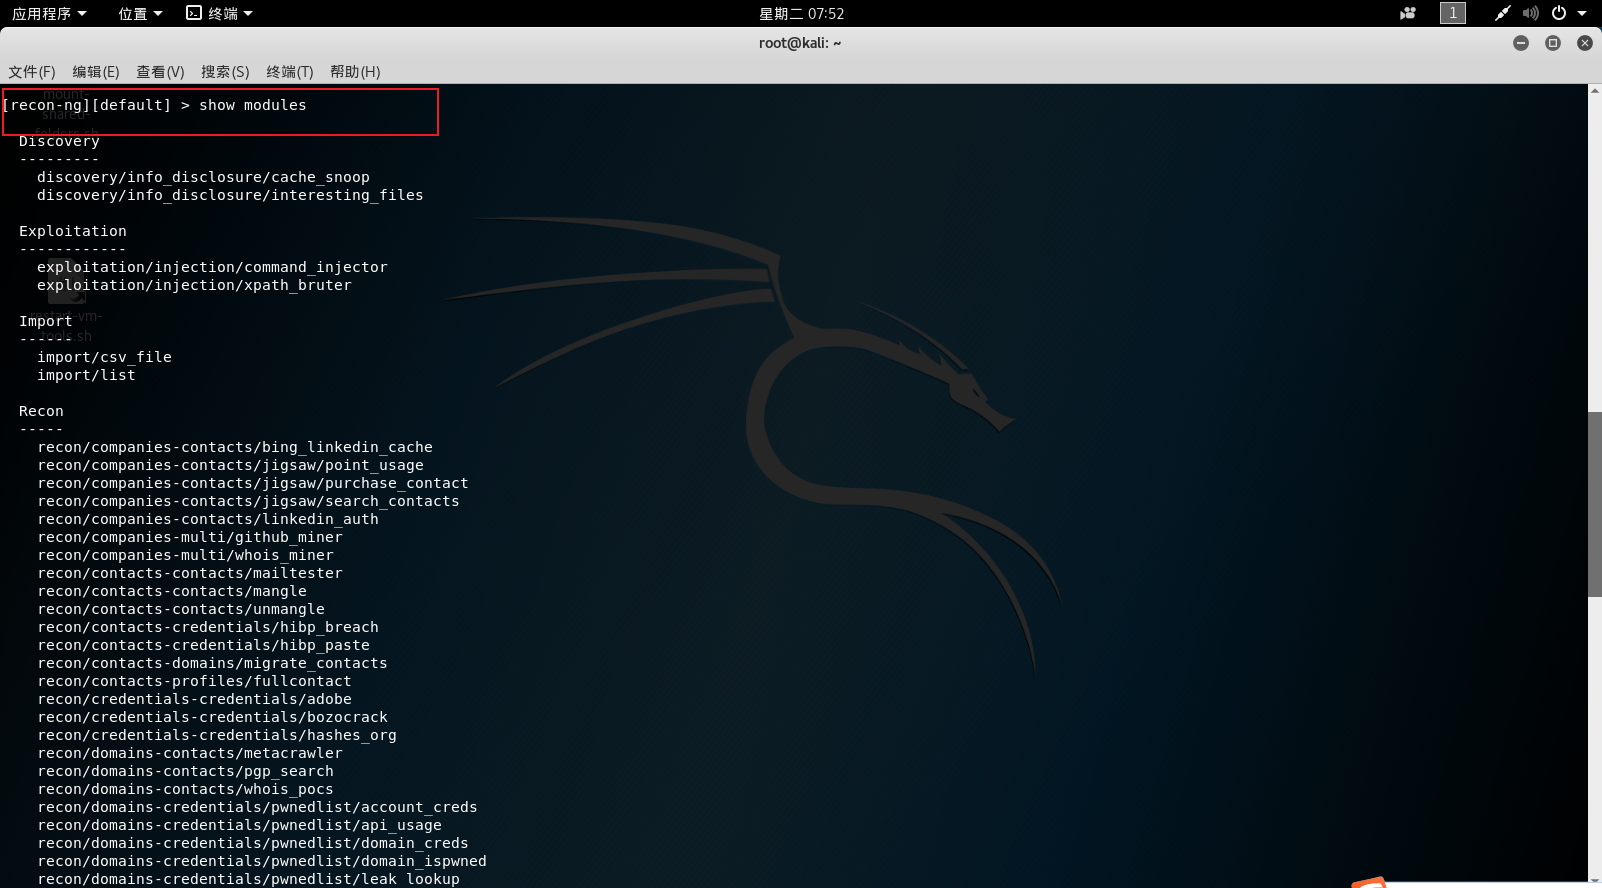Click recon/contacts-credentials/hibp_paste line

[x=203, y=645]
